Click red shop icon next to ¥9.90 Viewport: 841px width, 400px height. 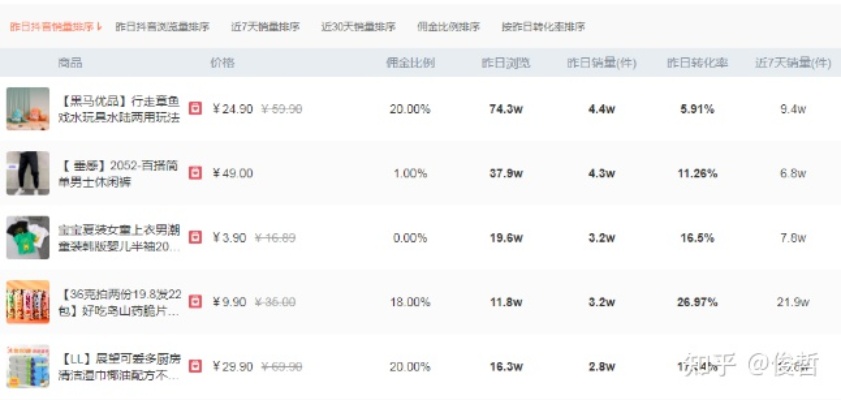[196, 302]
